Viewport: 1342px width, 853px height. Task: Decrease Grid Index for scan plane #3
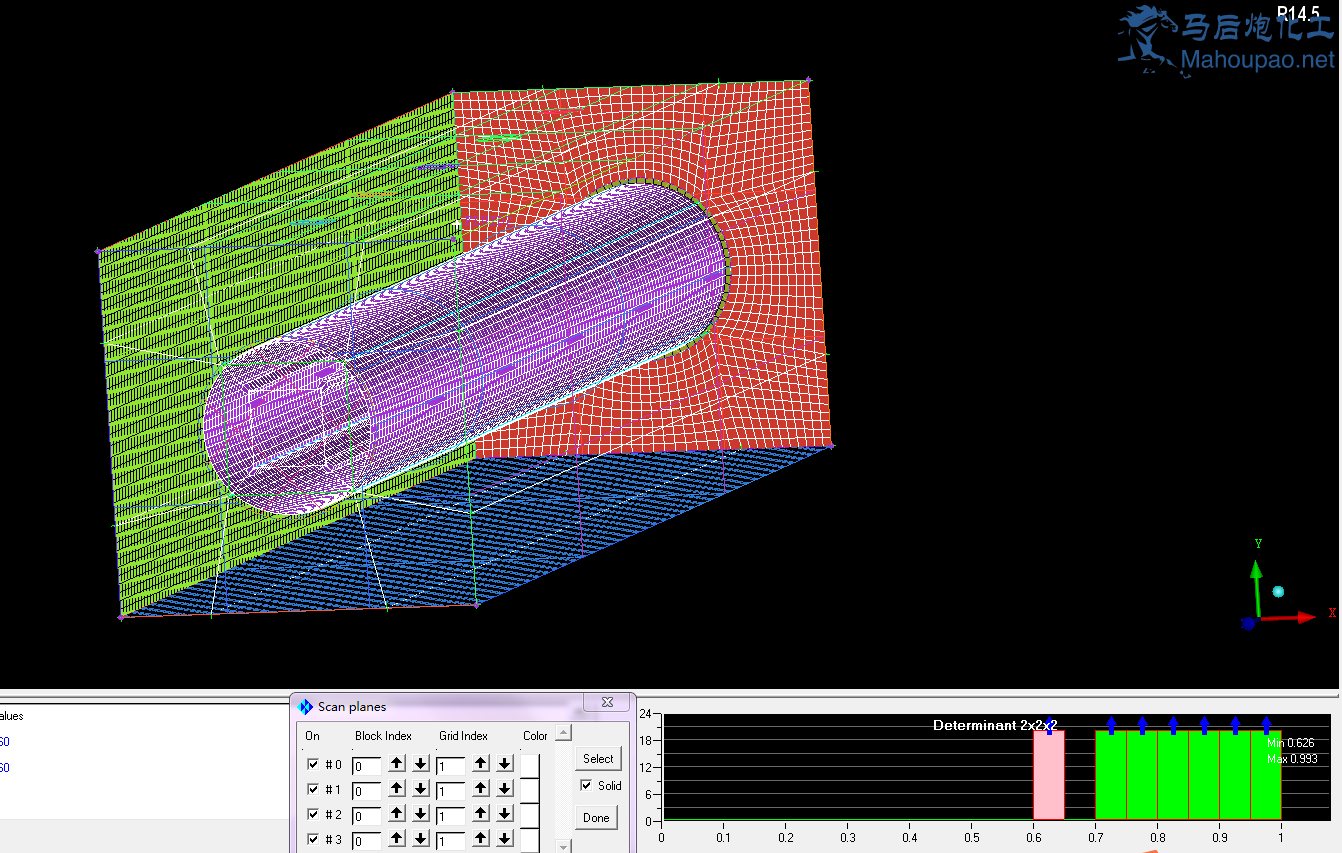pyautogui.click(x=504, y=839)
